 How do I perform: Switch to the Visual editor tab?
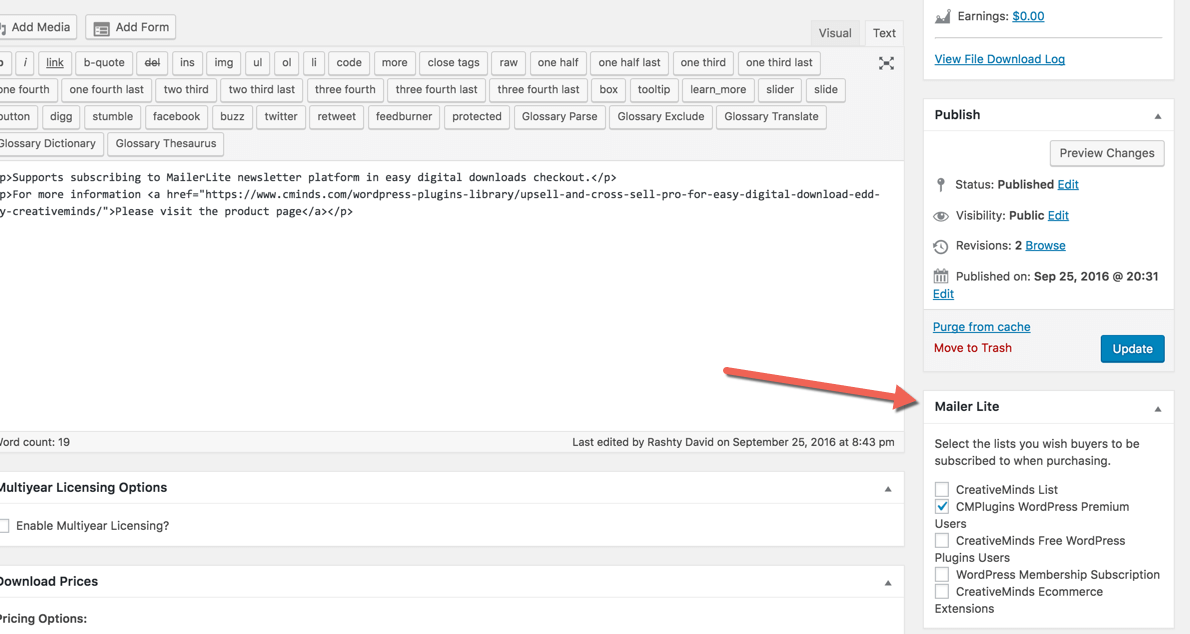pyautogui.click(x=834, y=33)
